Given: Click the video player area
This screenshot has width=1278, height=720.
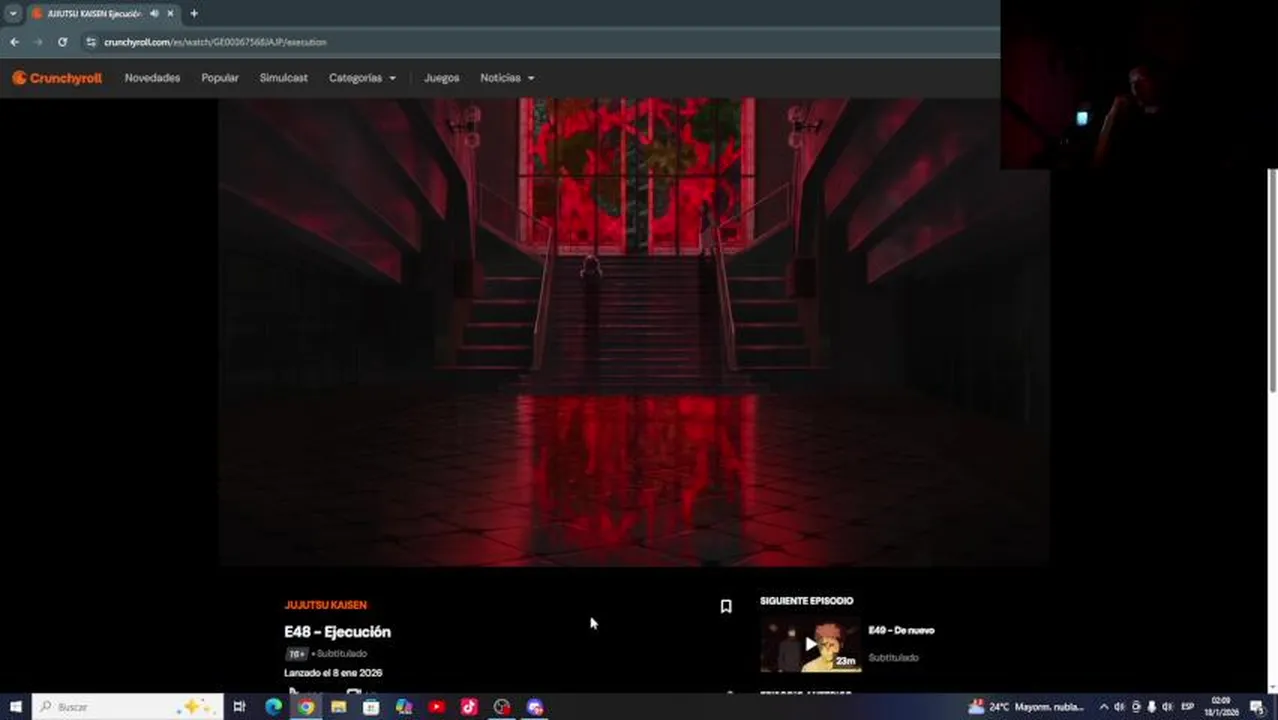Looking at the screenshot, I should click(634, 332).
